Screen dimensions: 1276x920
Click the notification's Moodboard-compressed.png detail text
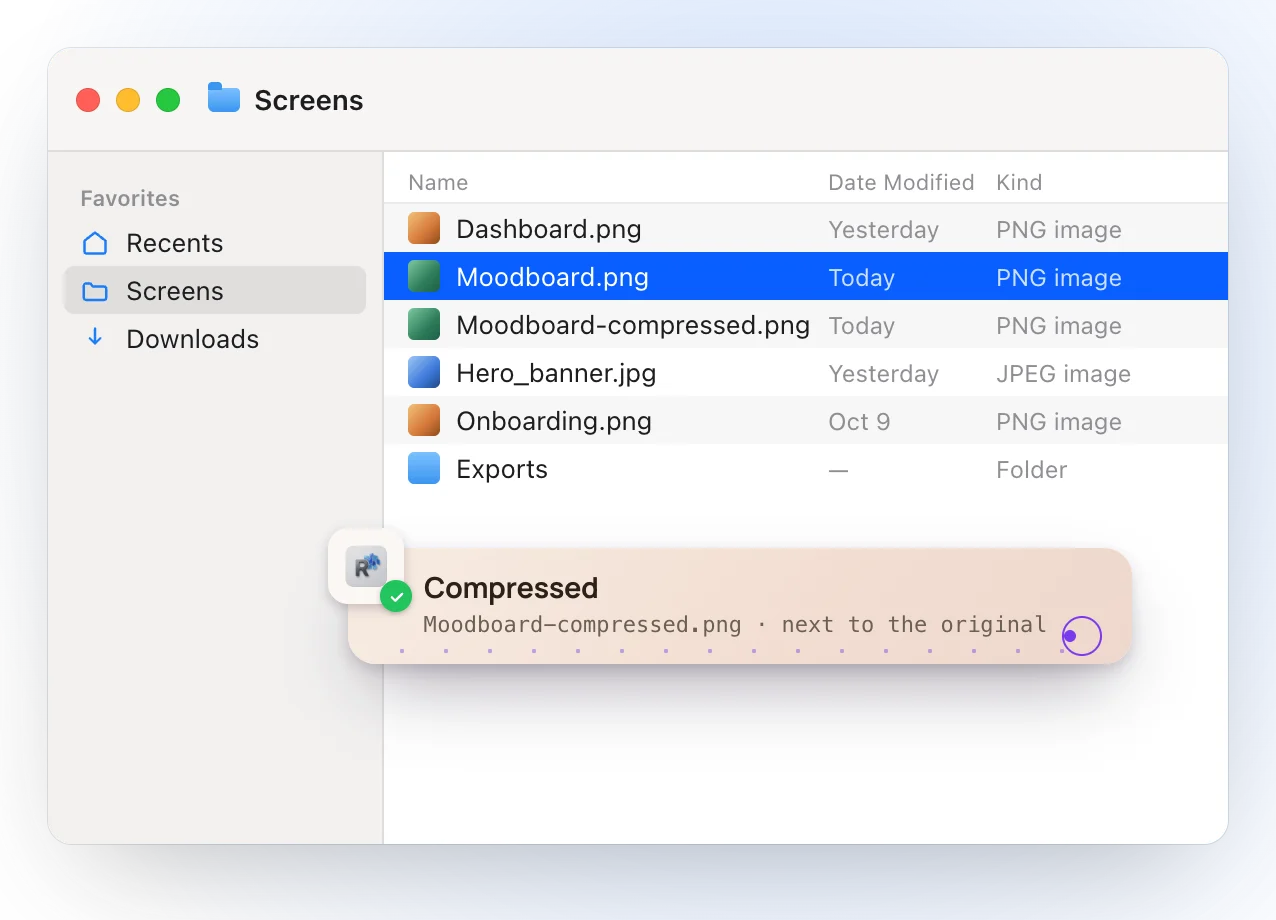coord(582,625)
